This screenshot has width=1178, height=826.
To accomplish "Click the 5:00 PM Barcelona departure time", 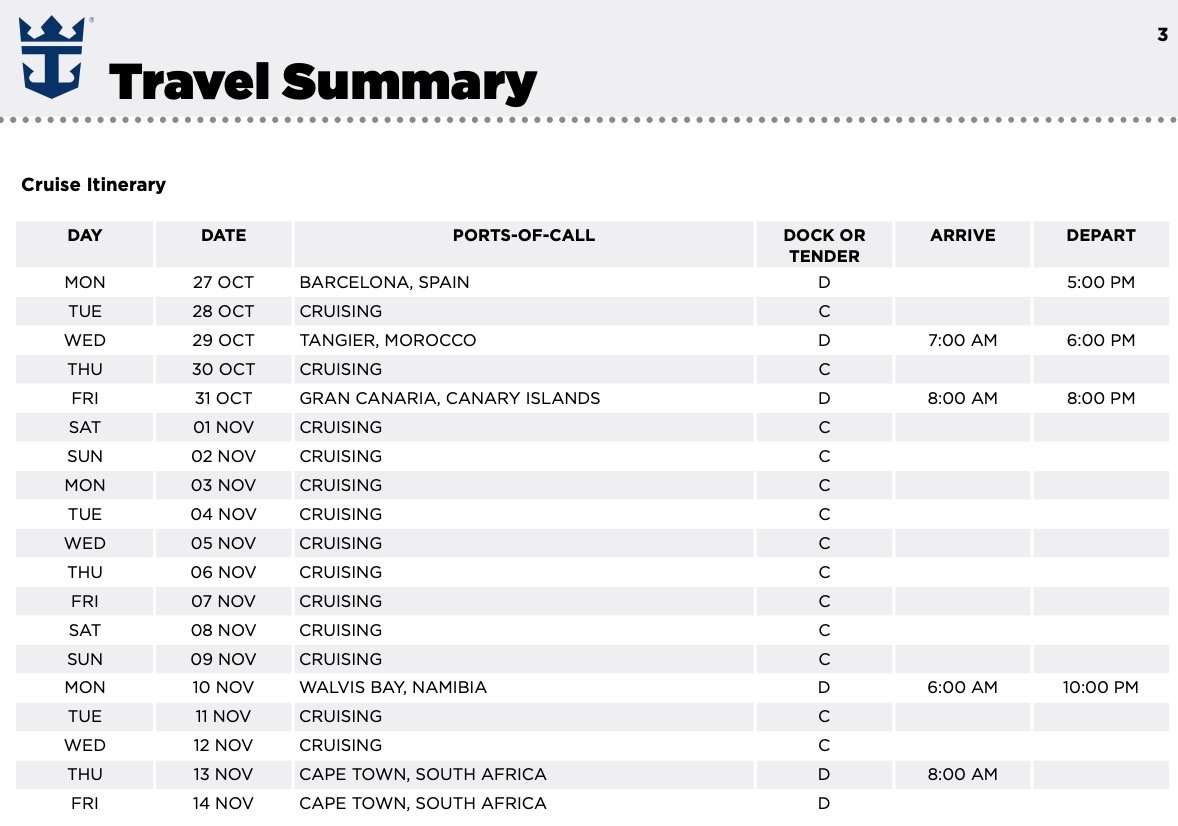I will point(1100,282).
